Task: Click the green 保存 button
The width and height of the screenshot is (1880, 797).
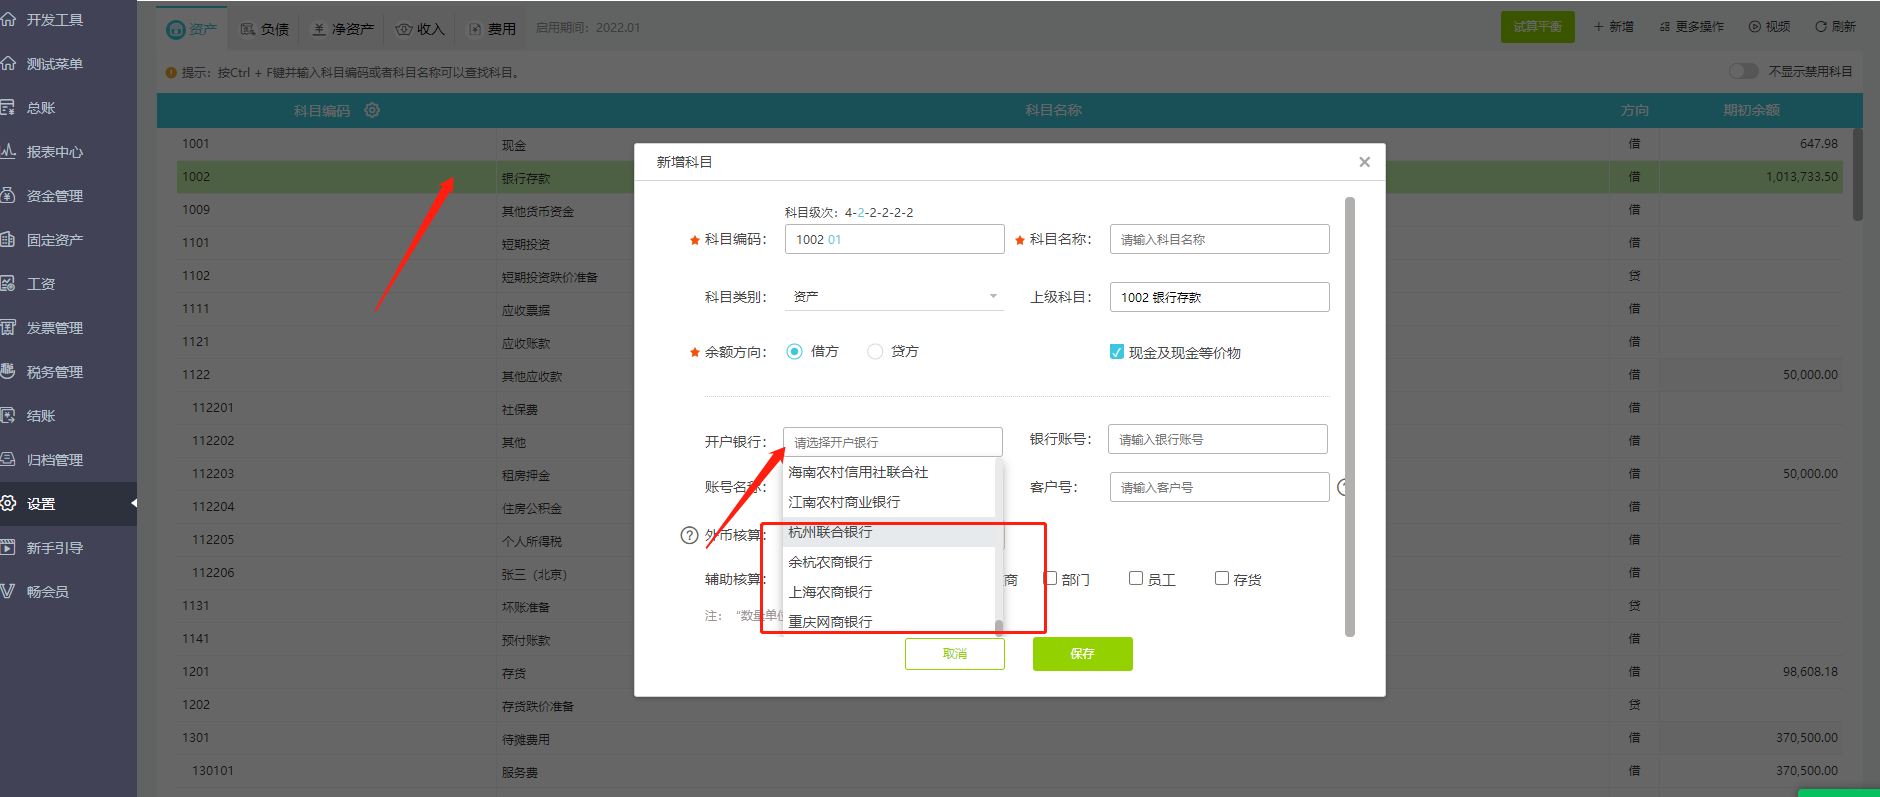Action: click(x=1082, y=654)
